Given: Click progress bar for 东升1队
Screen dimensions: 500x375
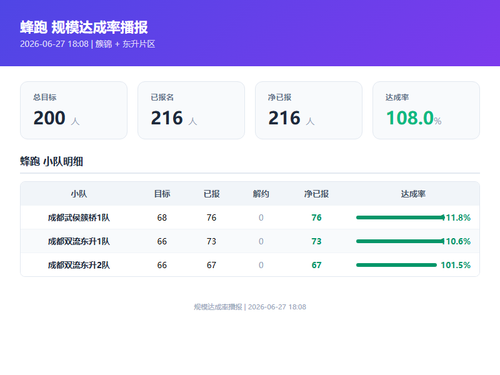Looking at the screenshot, I should coord(400,241).
